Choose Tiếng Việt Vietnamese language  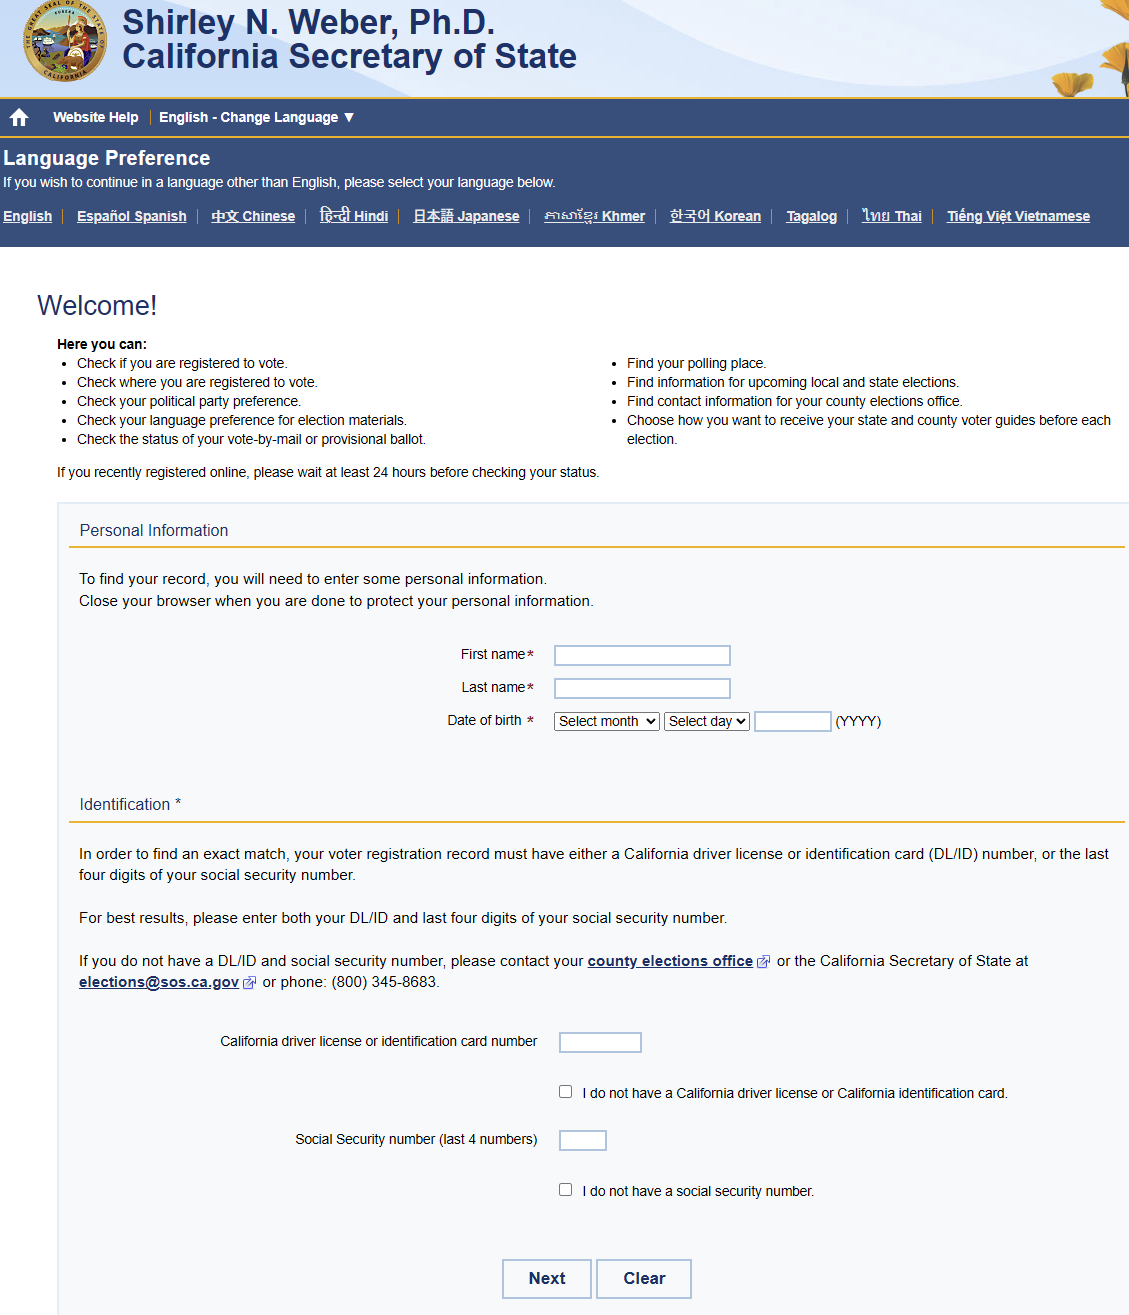coord(1019,216)
